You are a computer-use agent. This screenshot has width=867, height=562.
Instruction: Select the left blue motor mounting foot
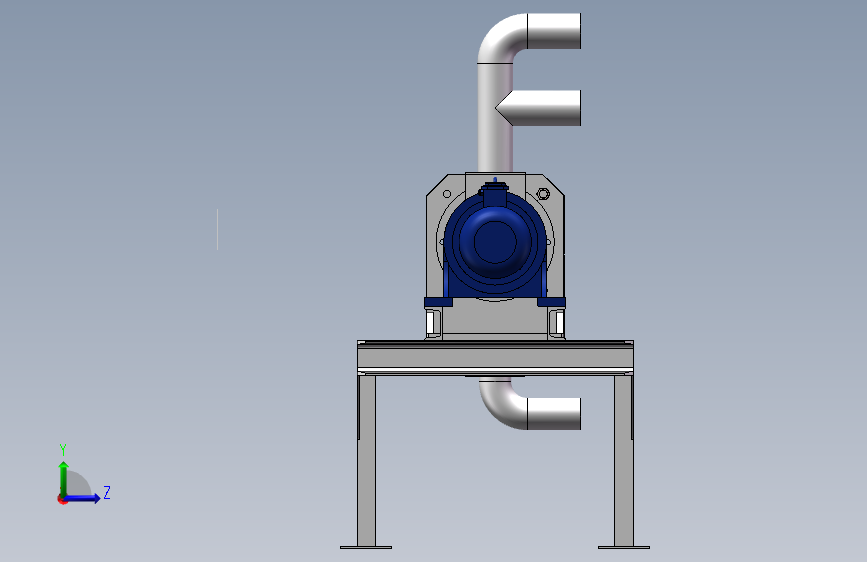point(438,303)
